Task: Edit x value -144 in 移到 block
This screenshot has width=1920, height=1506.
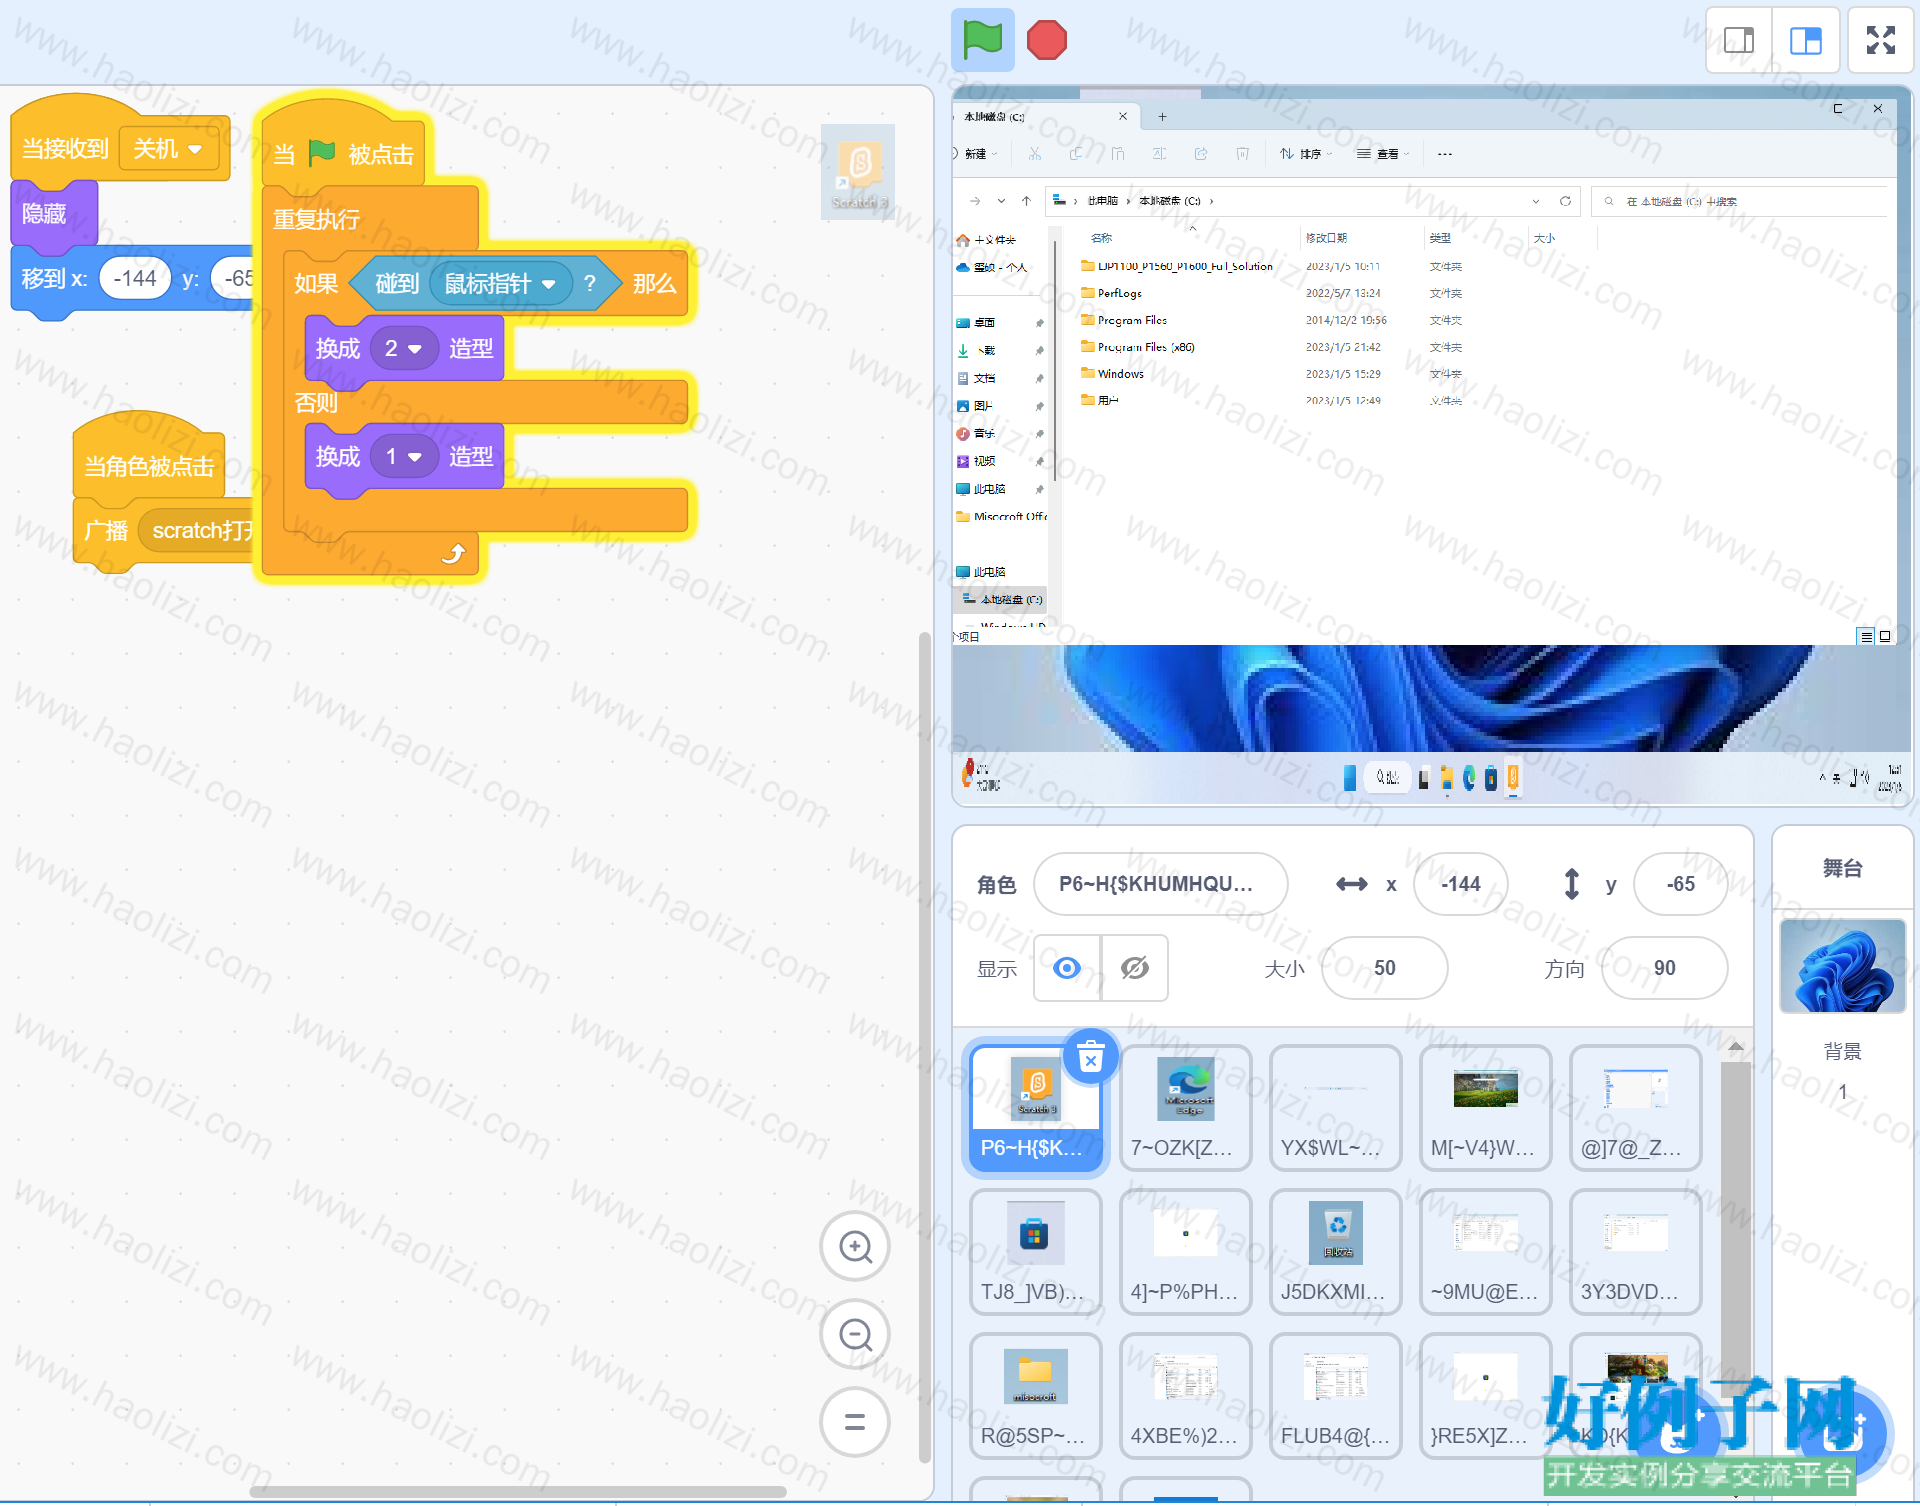Action: [135, 278]
